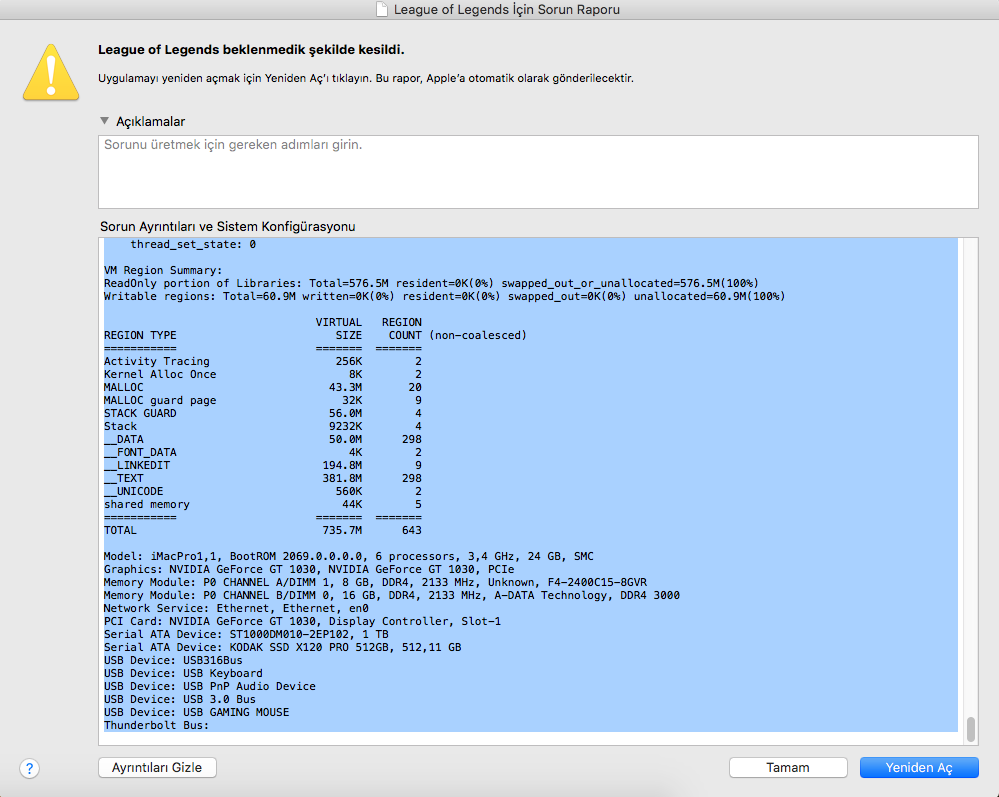Click the KODAK SSD X120 PRO line
This screenshot has height=797, width=999.
pos(282,647)
